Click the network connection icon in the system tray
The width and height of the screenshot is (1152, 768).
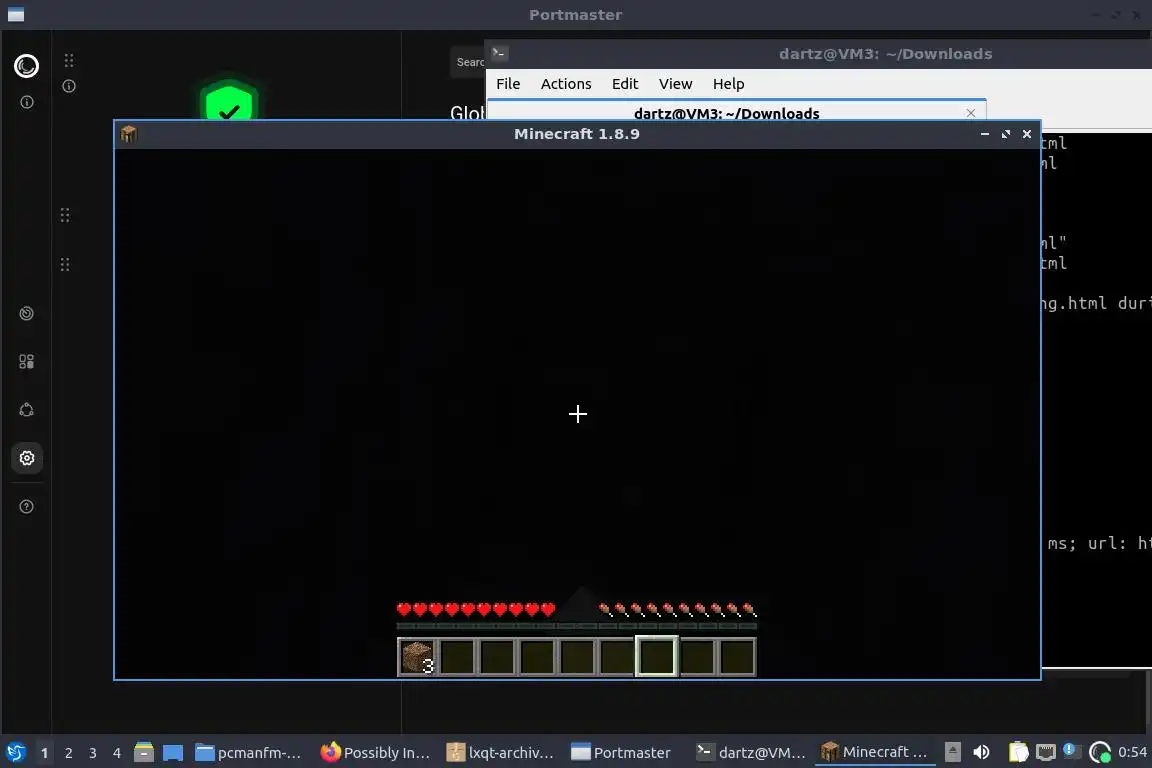pos(1045,753)
